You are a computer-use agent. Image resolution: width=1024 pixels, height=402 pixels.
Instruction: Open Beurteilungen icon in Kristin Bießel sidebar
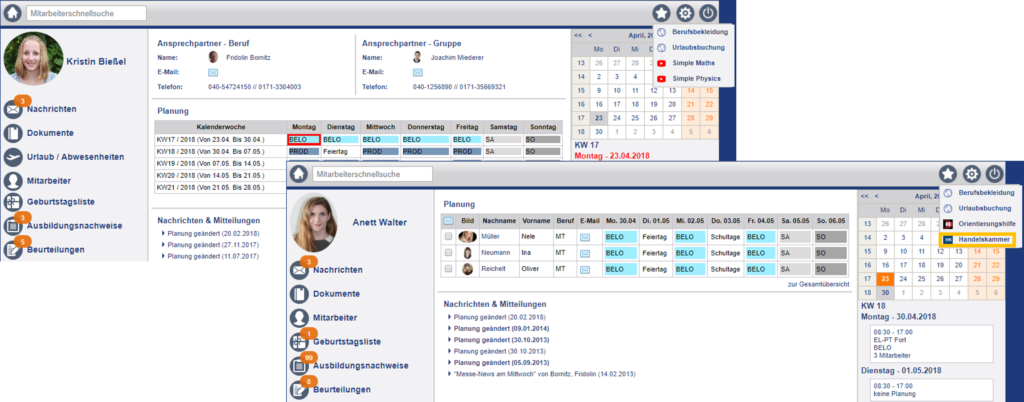(x=13, y=250)
